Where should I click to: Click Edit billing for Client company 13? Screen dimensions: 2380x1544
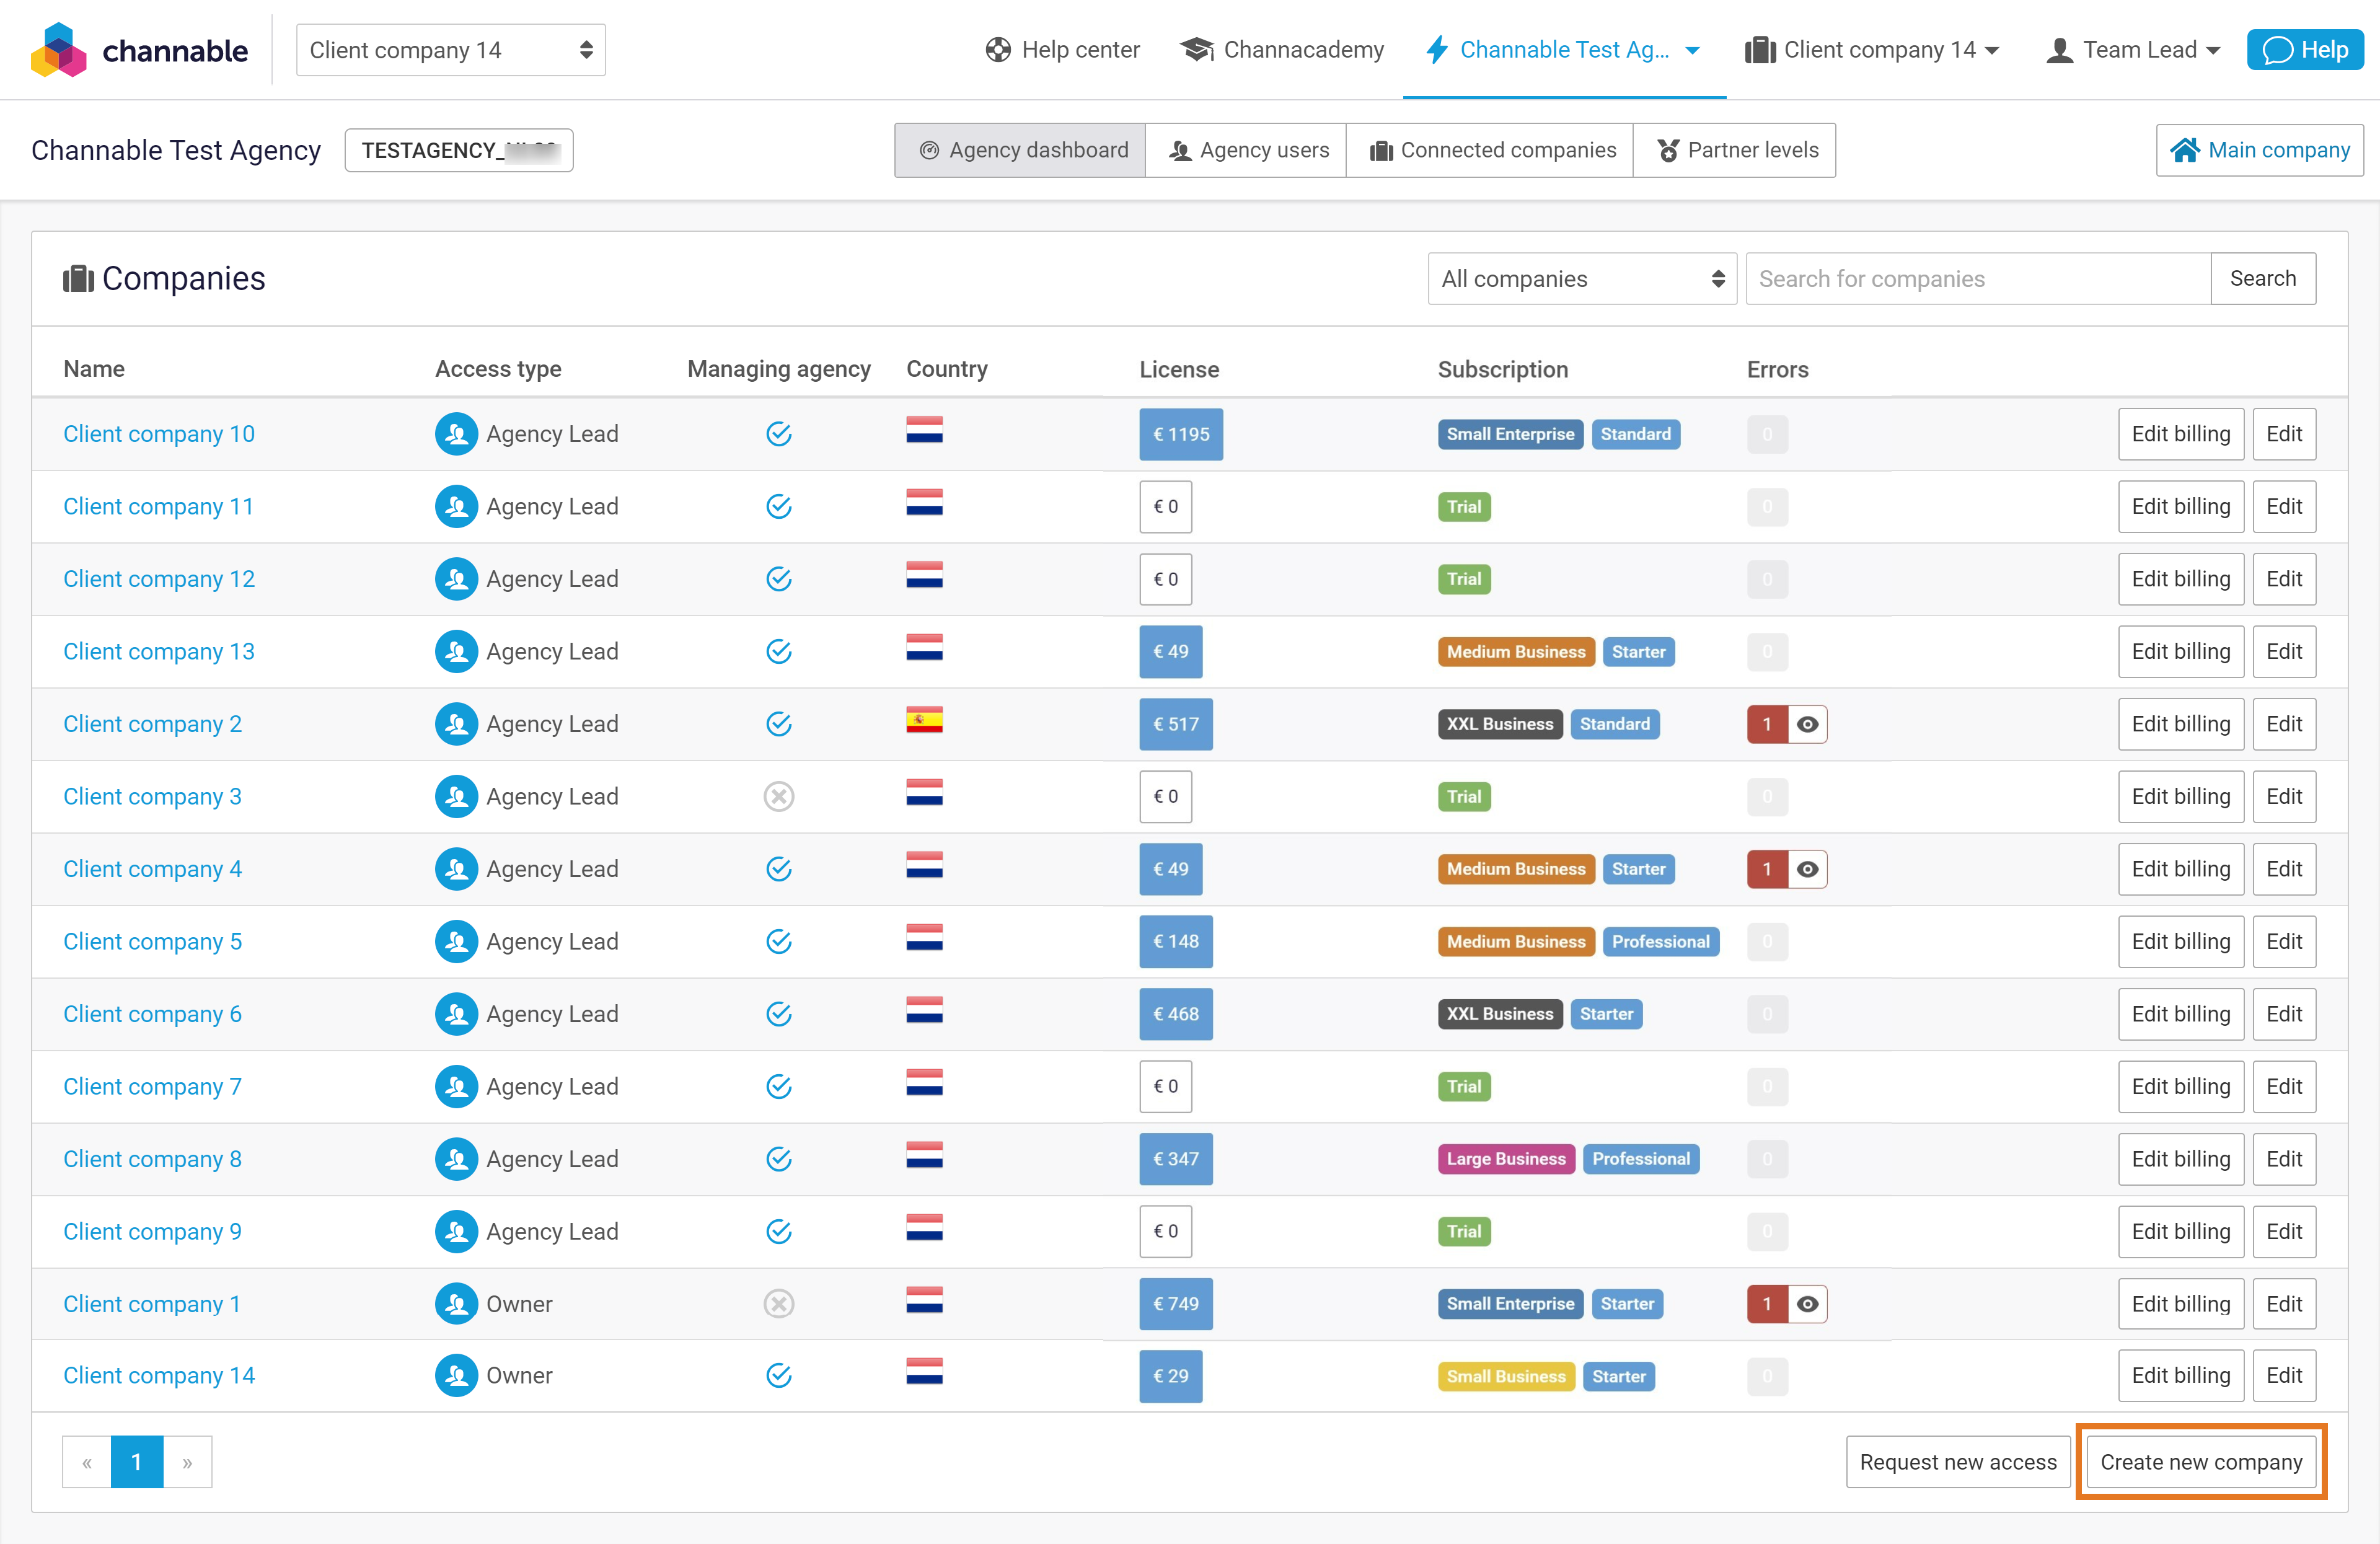[2181, 652]
